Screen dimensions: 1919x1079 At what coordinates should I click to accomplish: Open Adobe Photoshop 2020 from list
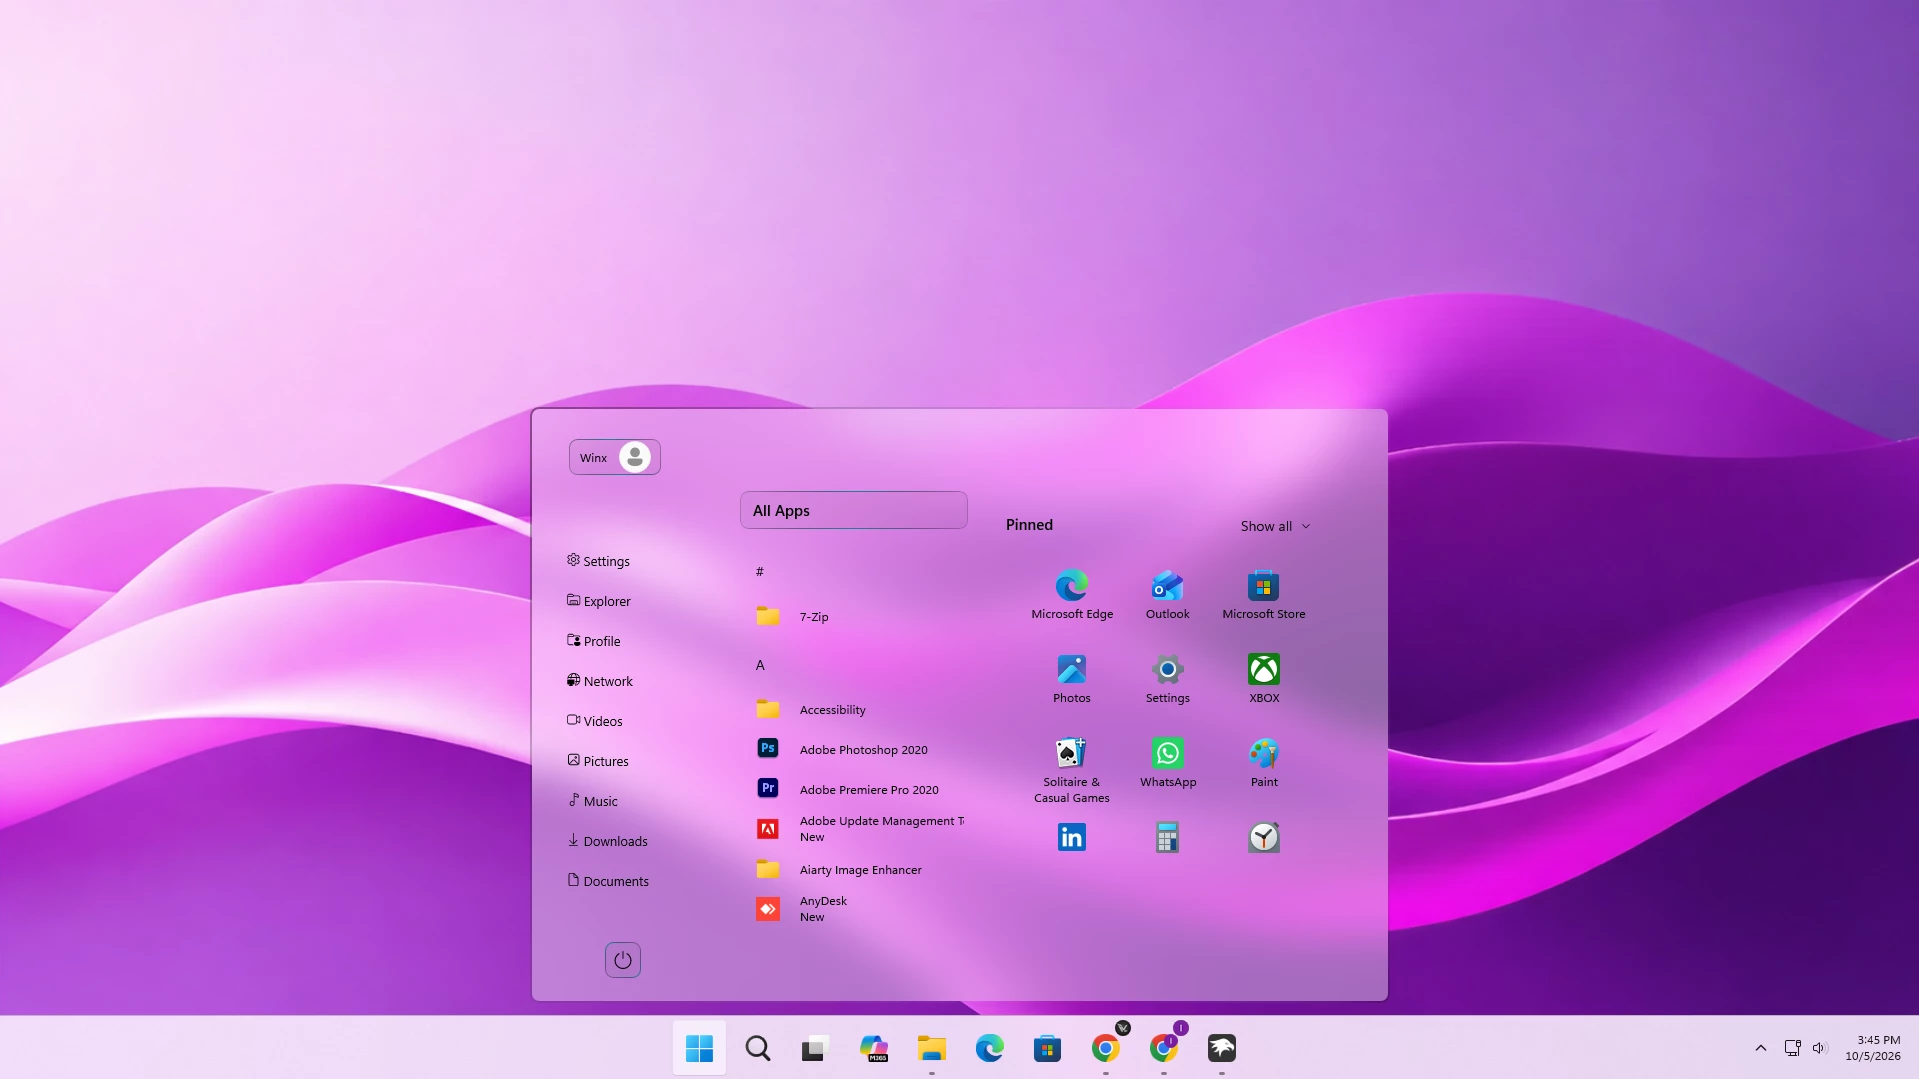[x=853, y=749]
